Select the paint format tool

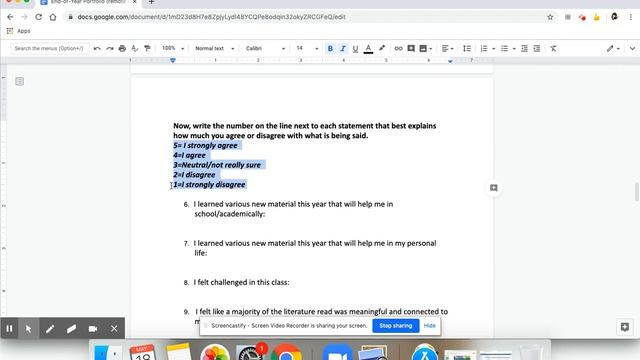(x=147, y=49)
